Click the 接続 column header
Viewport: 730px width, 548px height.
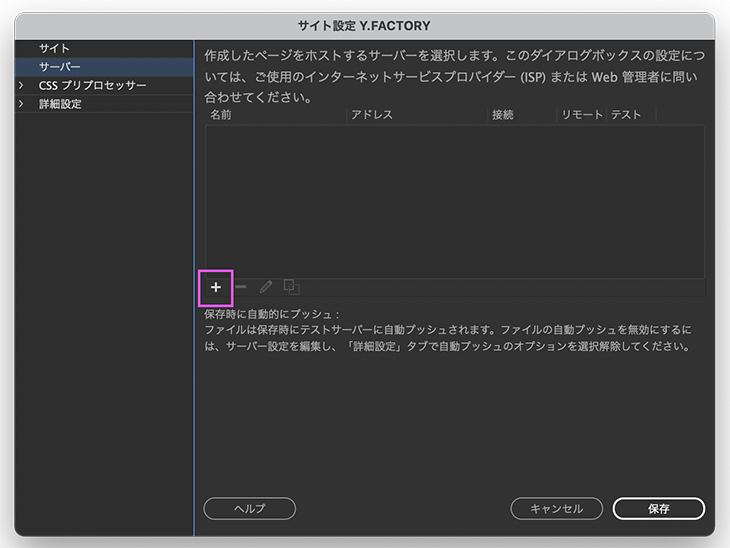pos(522,115)
